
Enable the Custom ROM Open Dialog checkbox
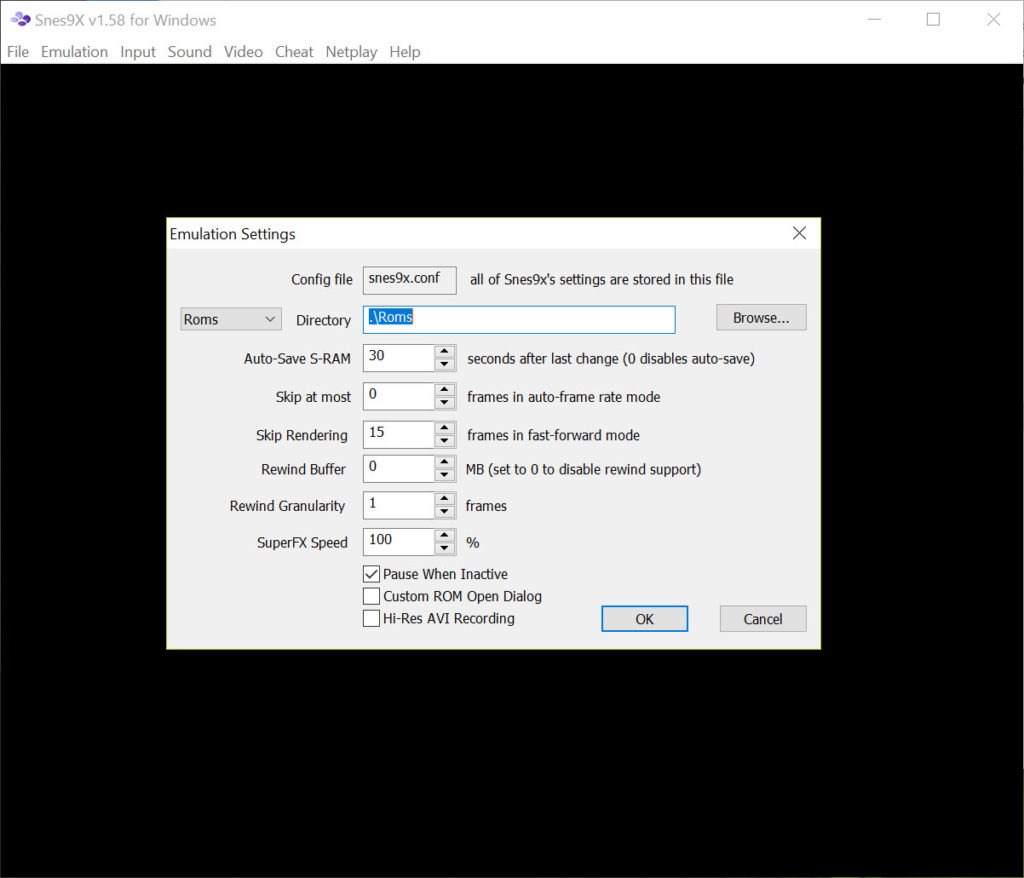(371, 596)
